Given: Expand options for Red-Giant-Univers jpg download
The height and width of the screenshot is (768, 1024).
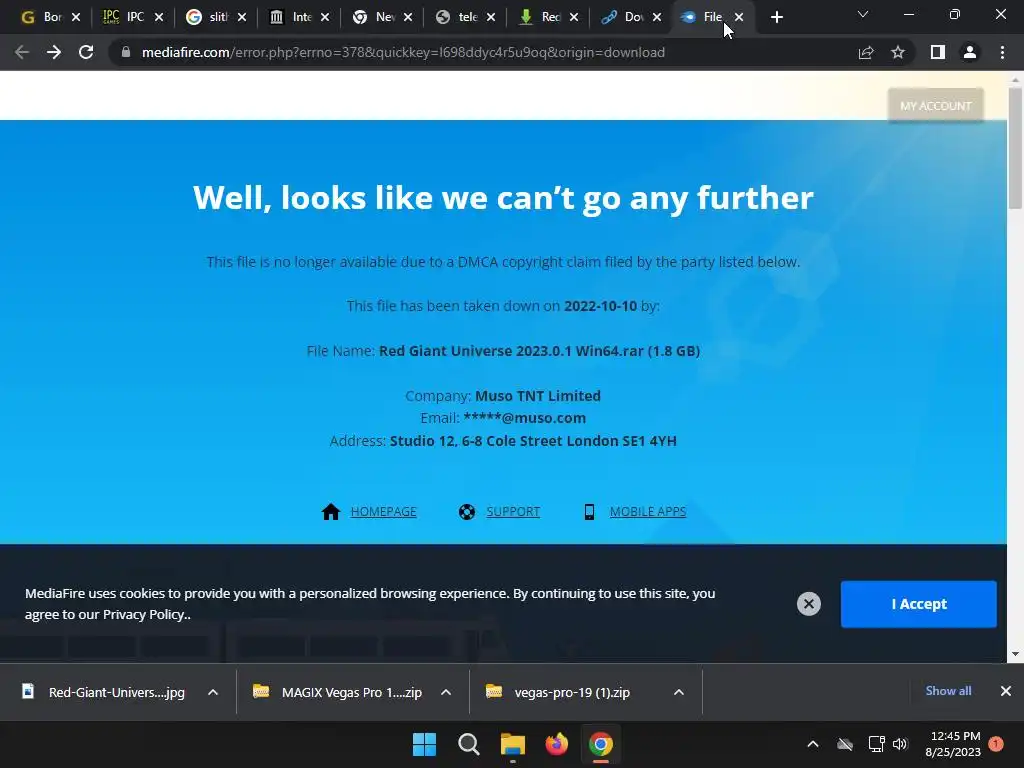Looking at the screenshot, I should 213,692.
